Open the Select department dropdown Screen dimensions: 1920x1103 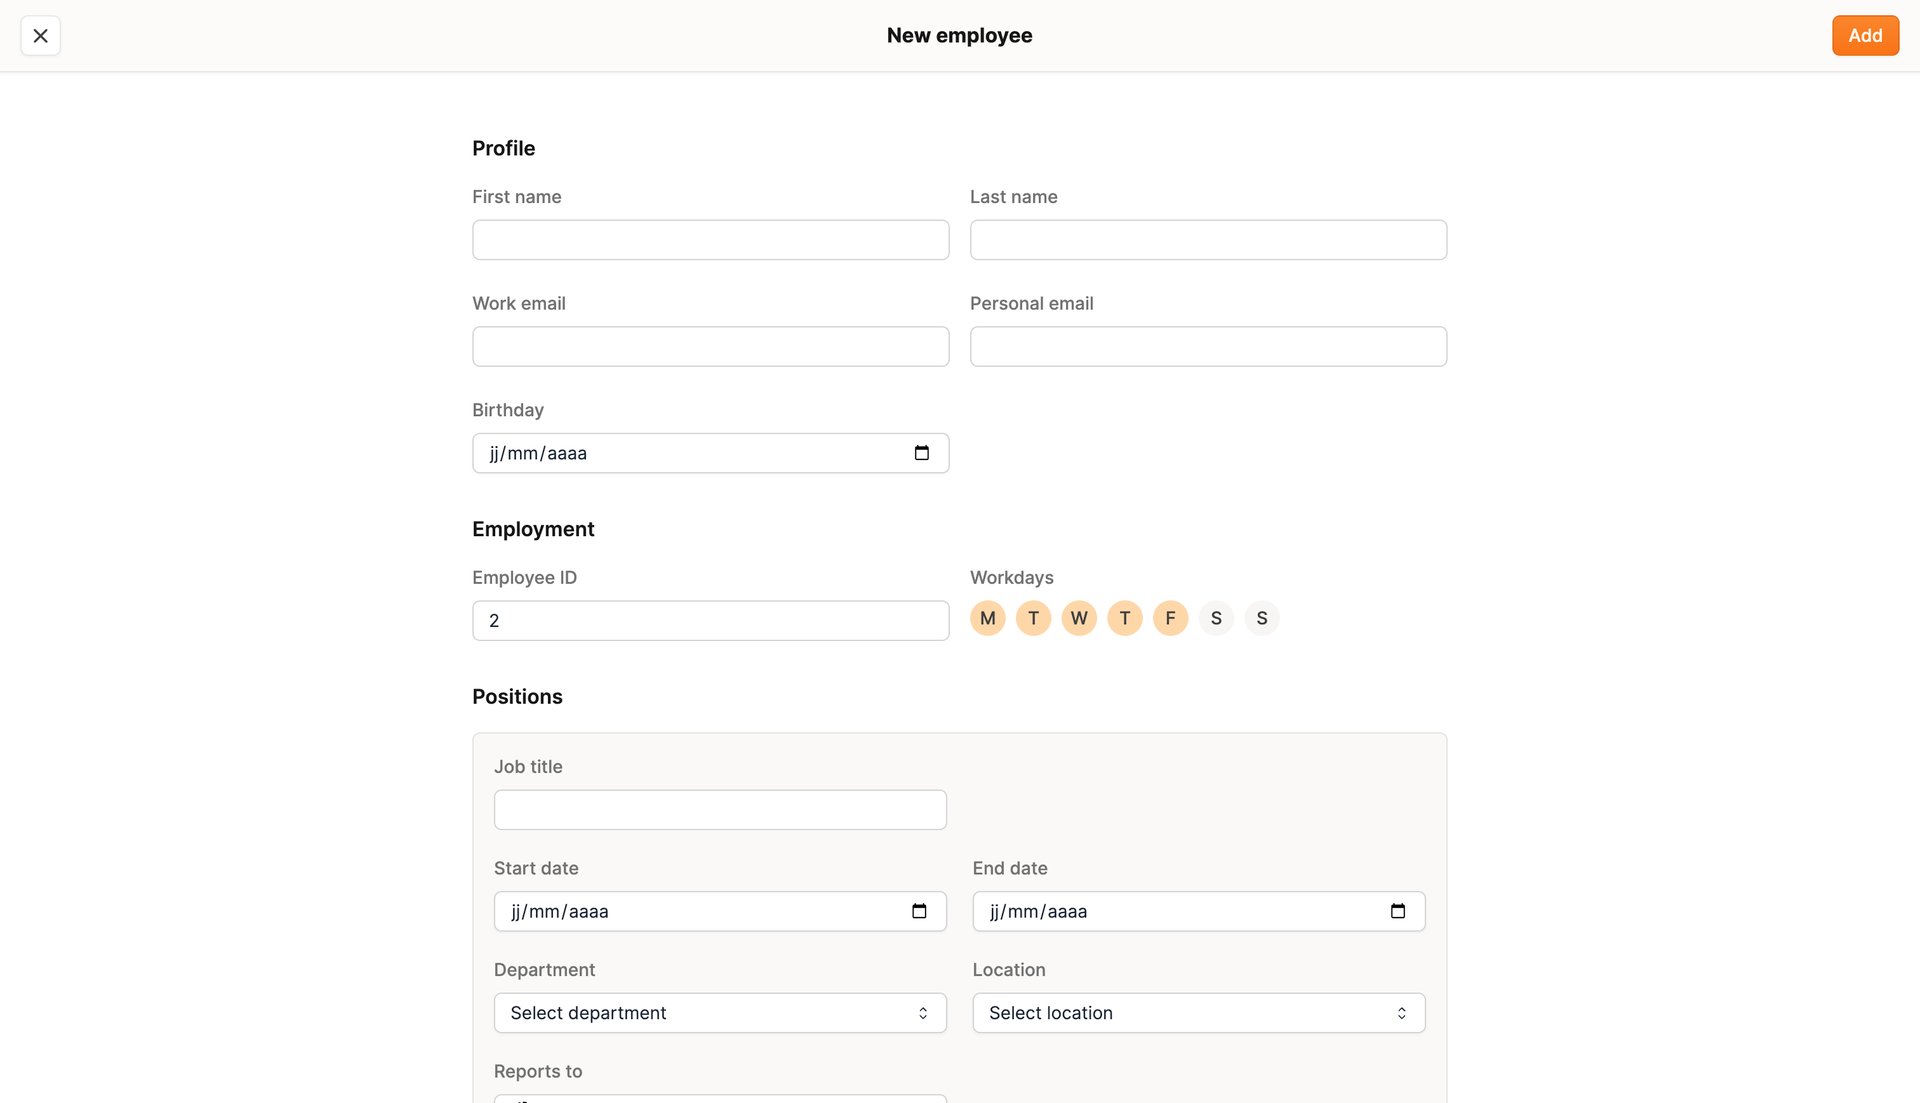point(719,1012)
